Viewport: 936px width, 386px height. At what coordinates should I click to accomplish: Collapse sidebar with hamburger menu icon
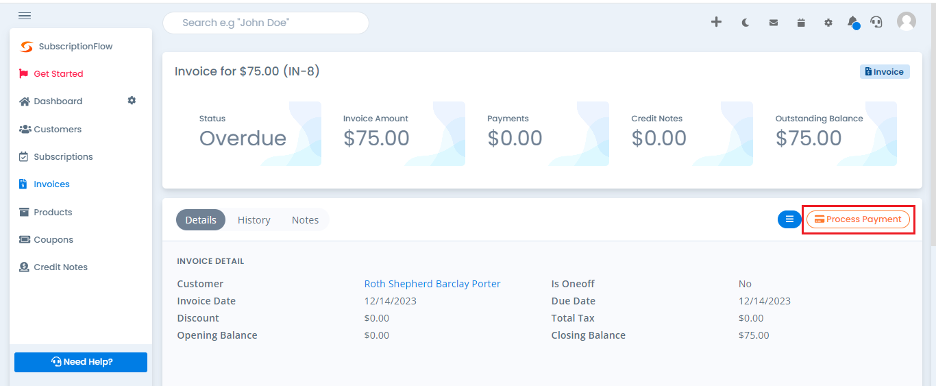pos(25,15)
